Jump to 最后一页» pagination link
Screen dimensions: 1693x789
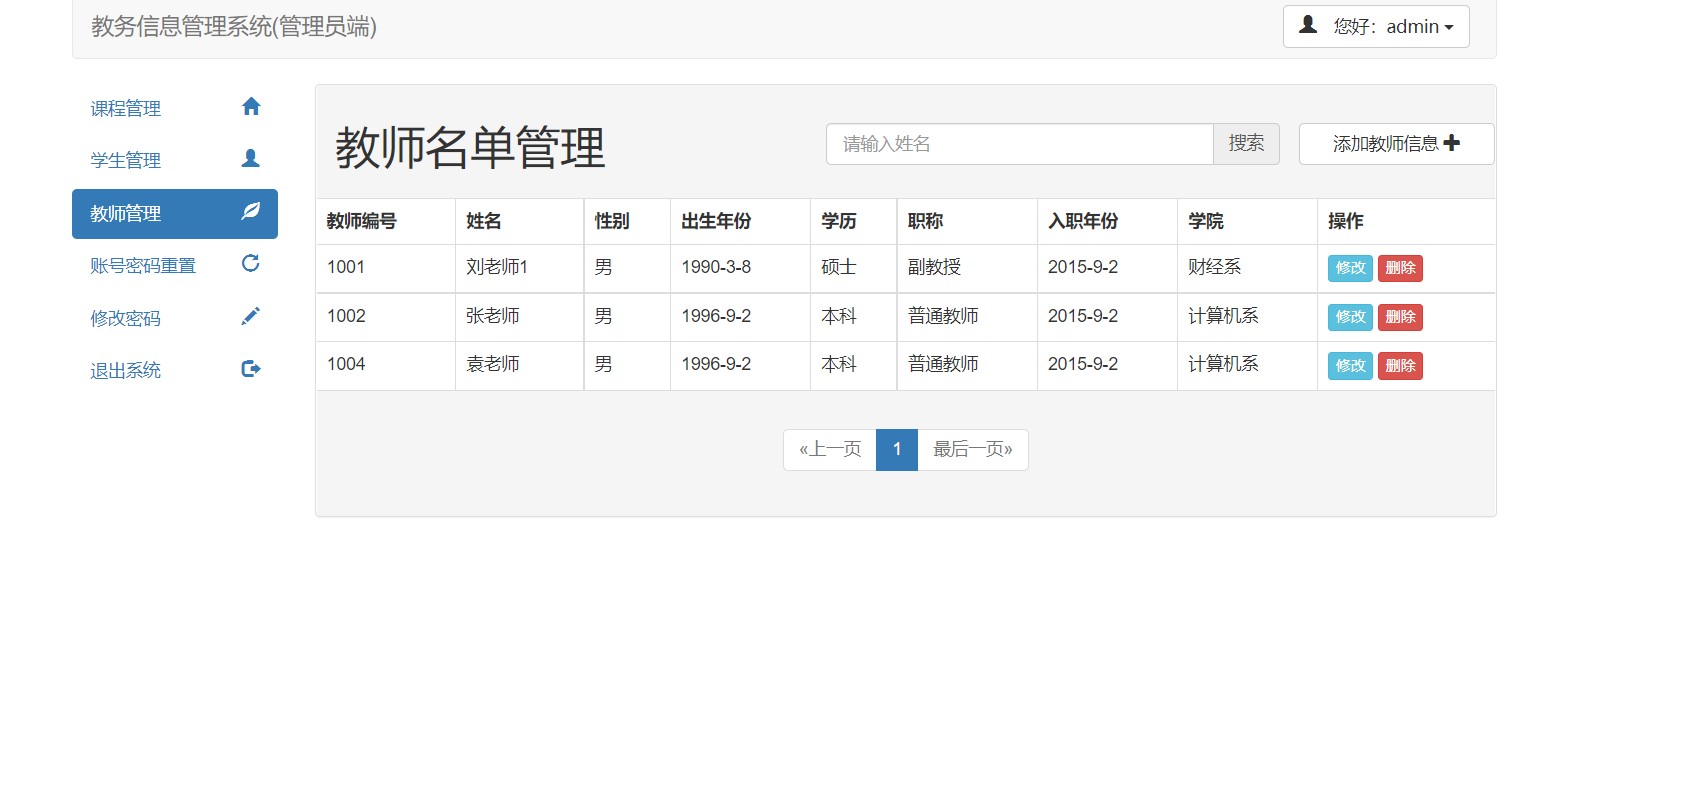[973, 450]
